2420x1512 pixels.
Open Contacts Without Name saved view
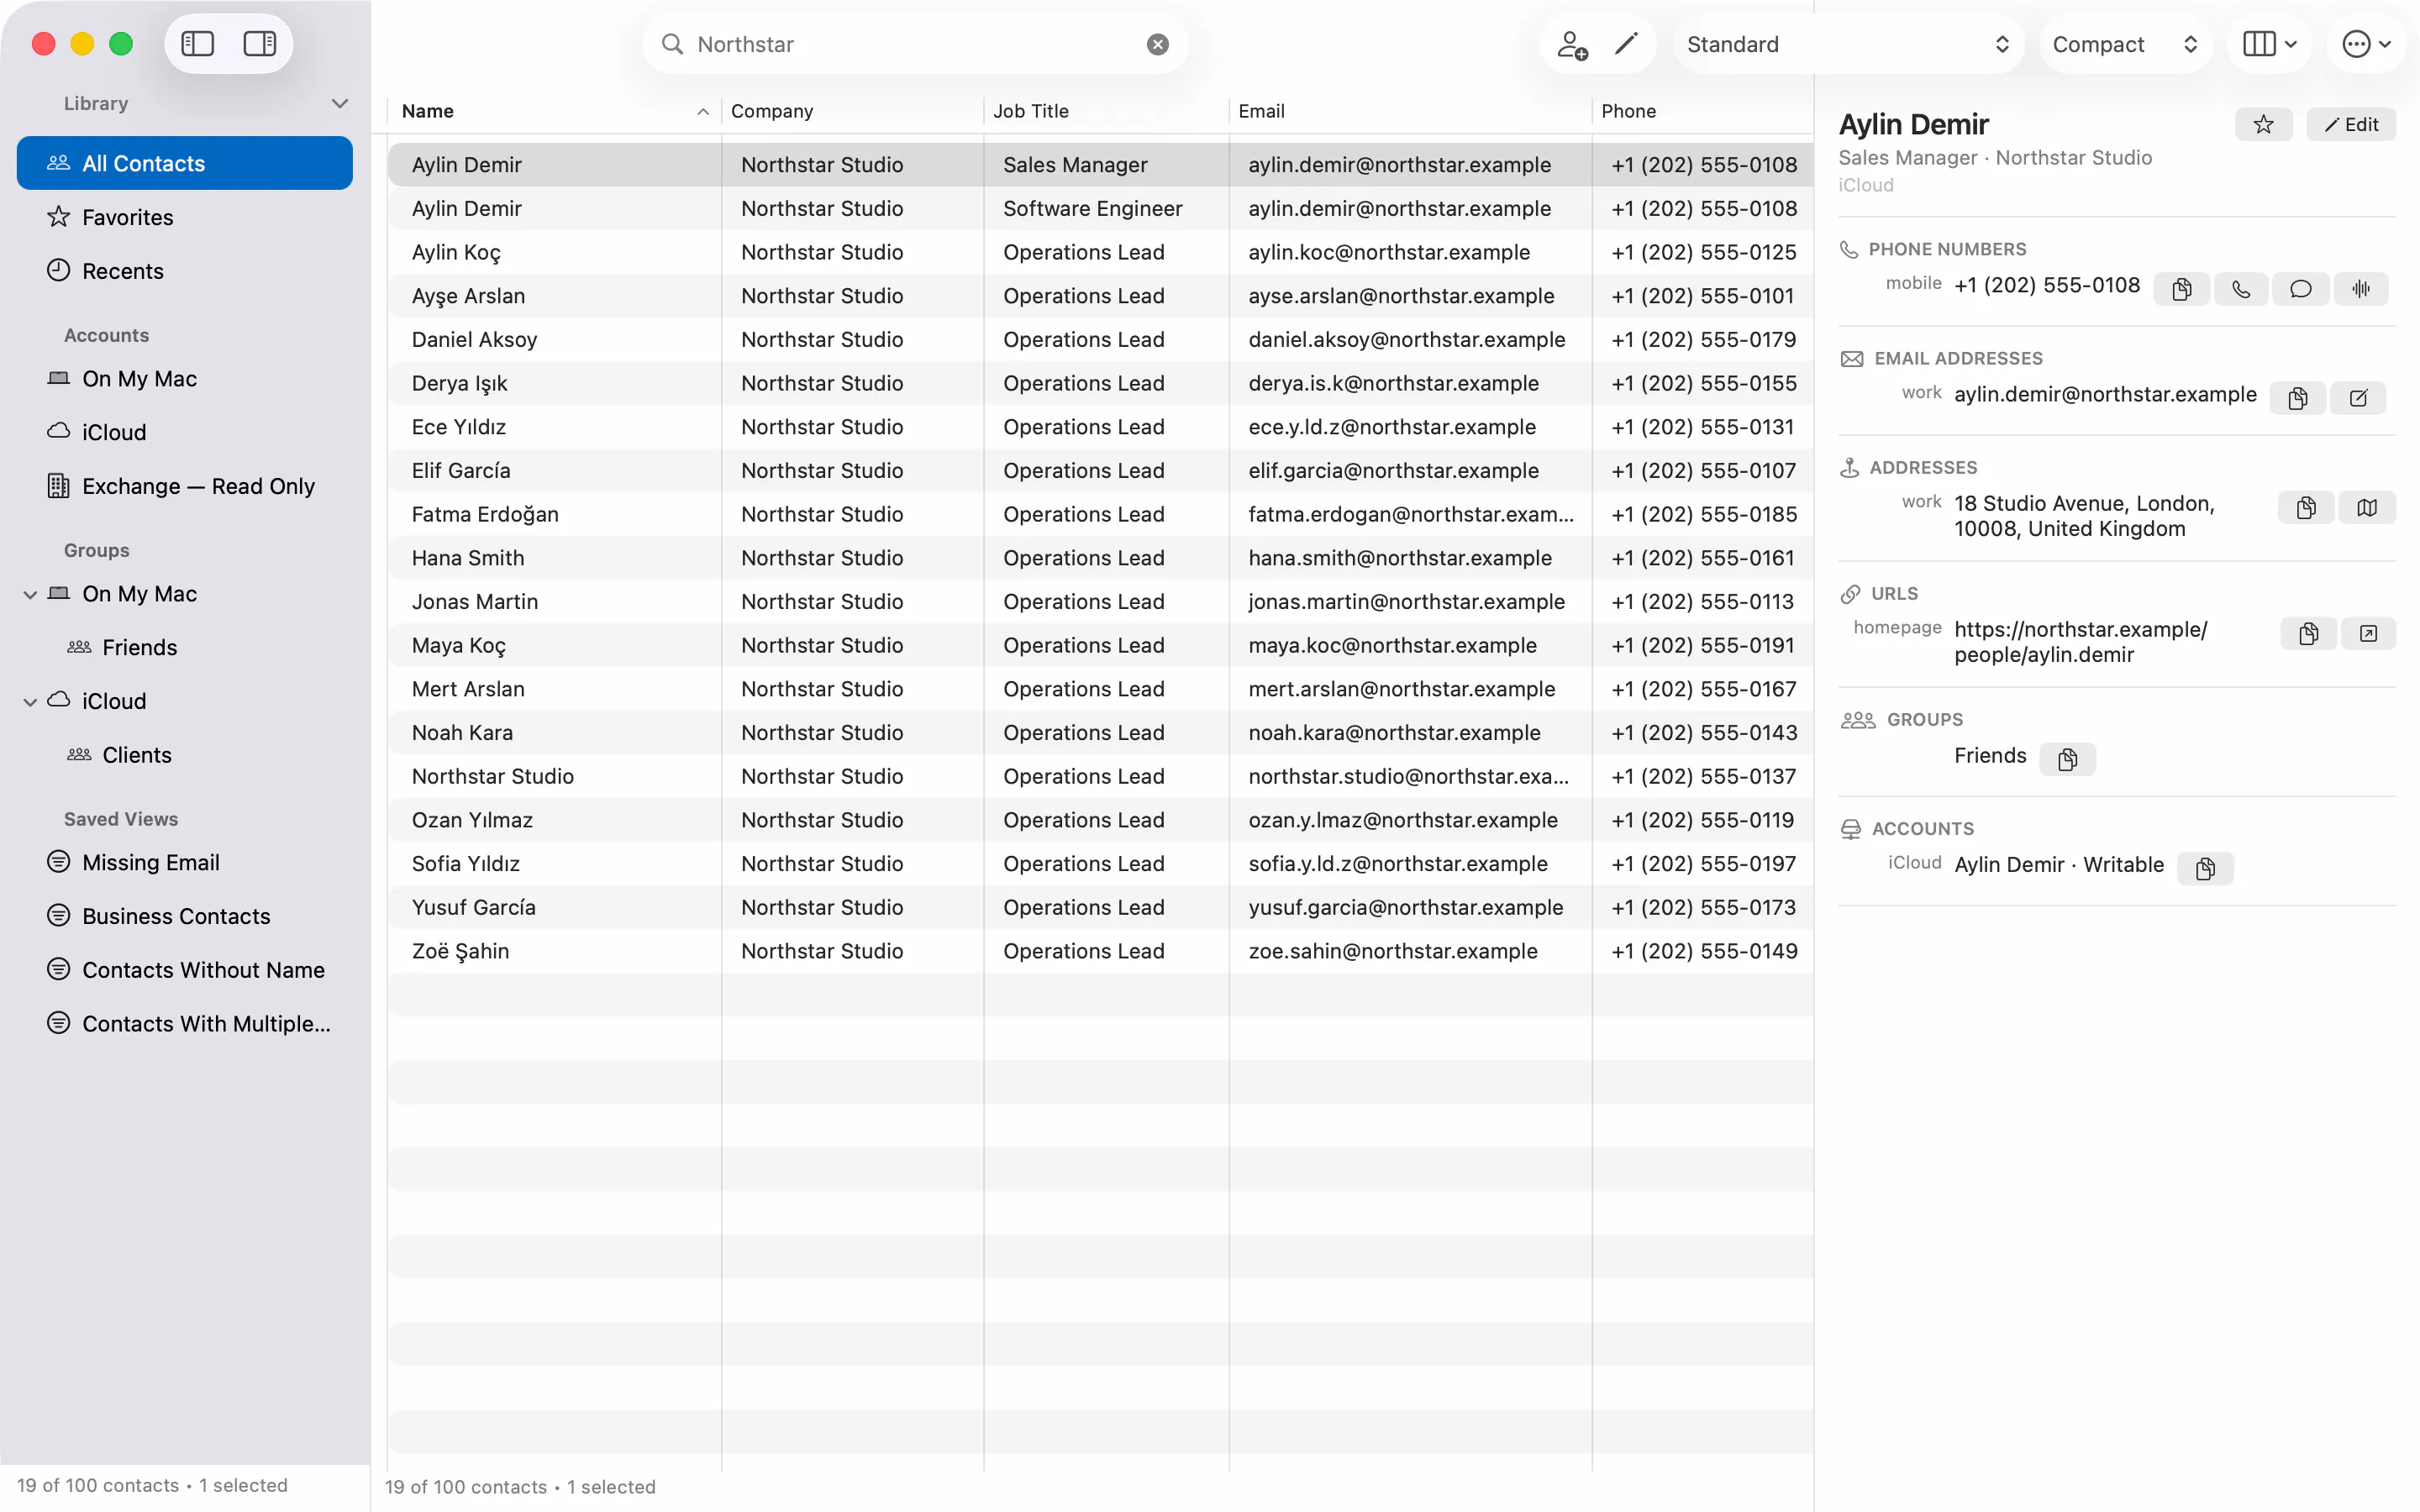(185, 970)
